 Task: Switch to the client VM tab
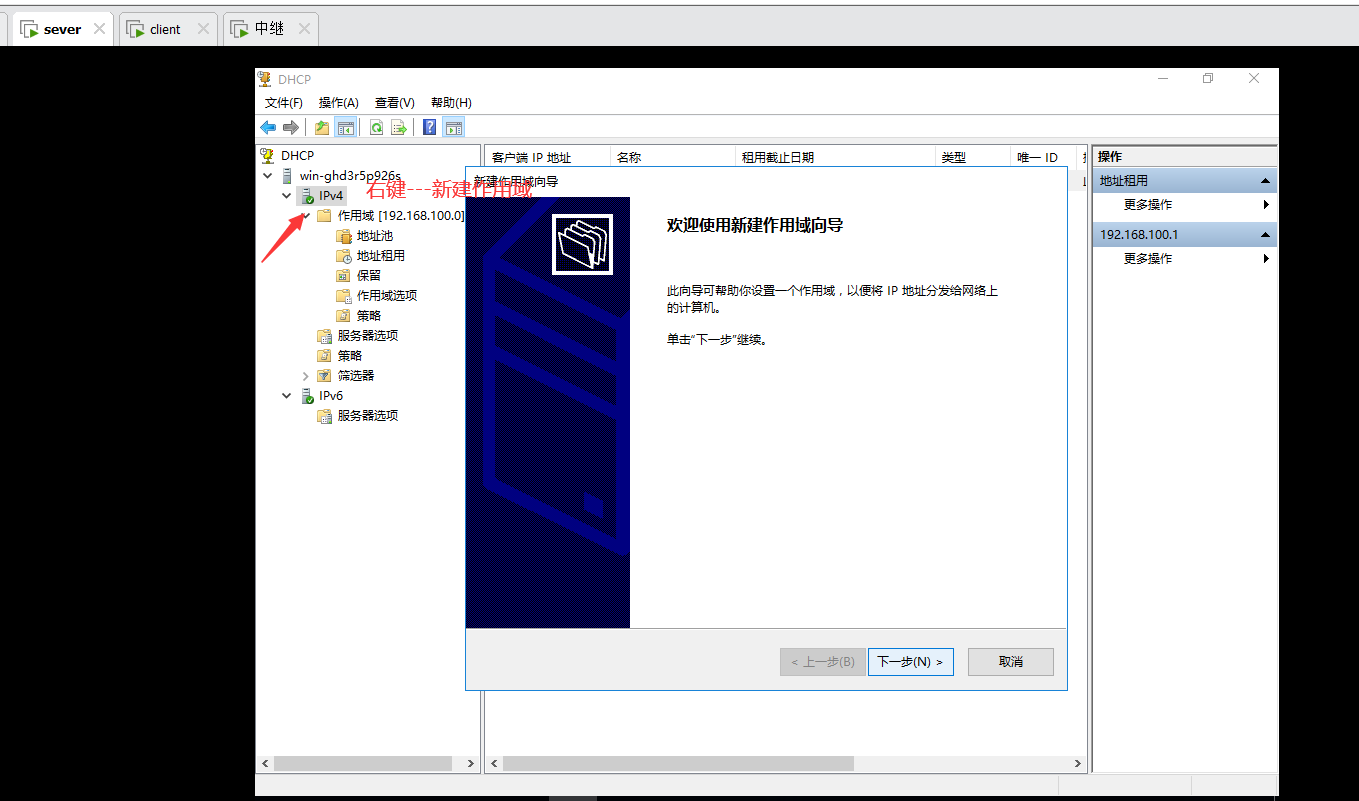pyautogui.click(x=166, y=29)
